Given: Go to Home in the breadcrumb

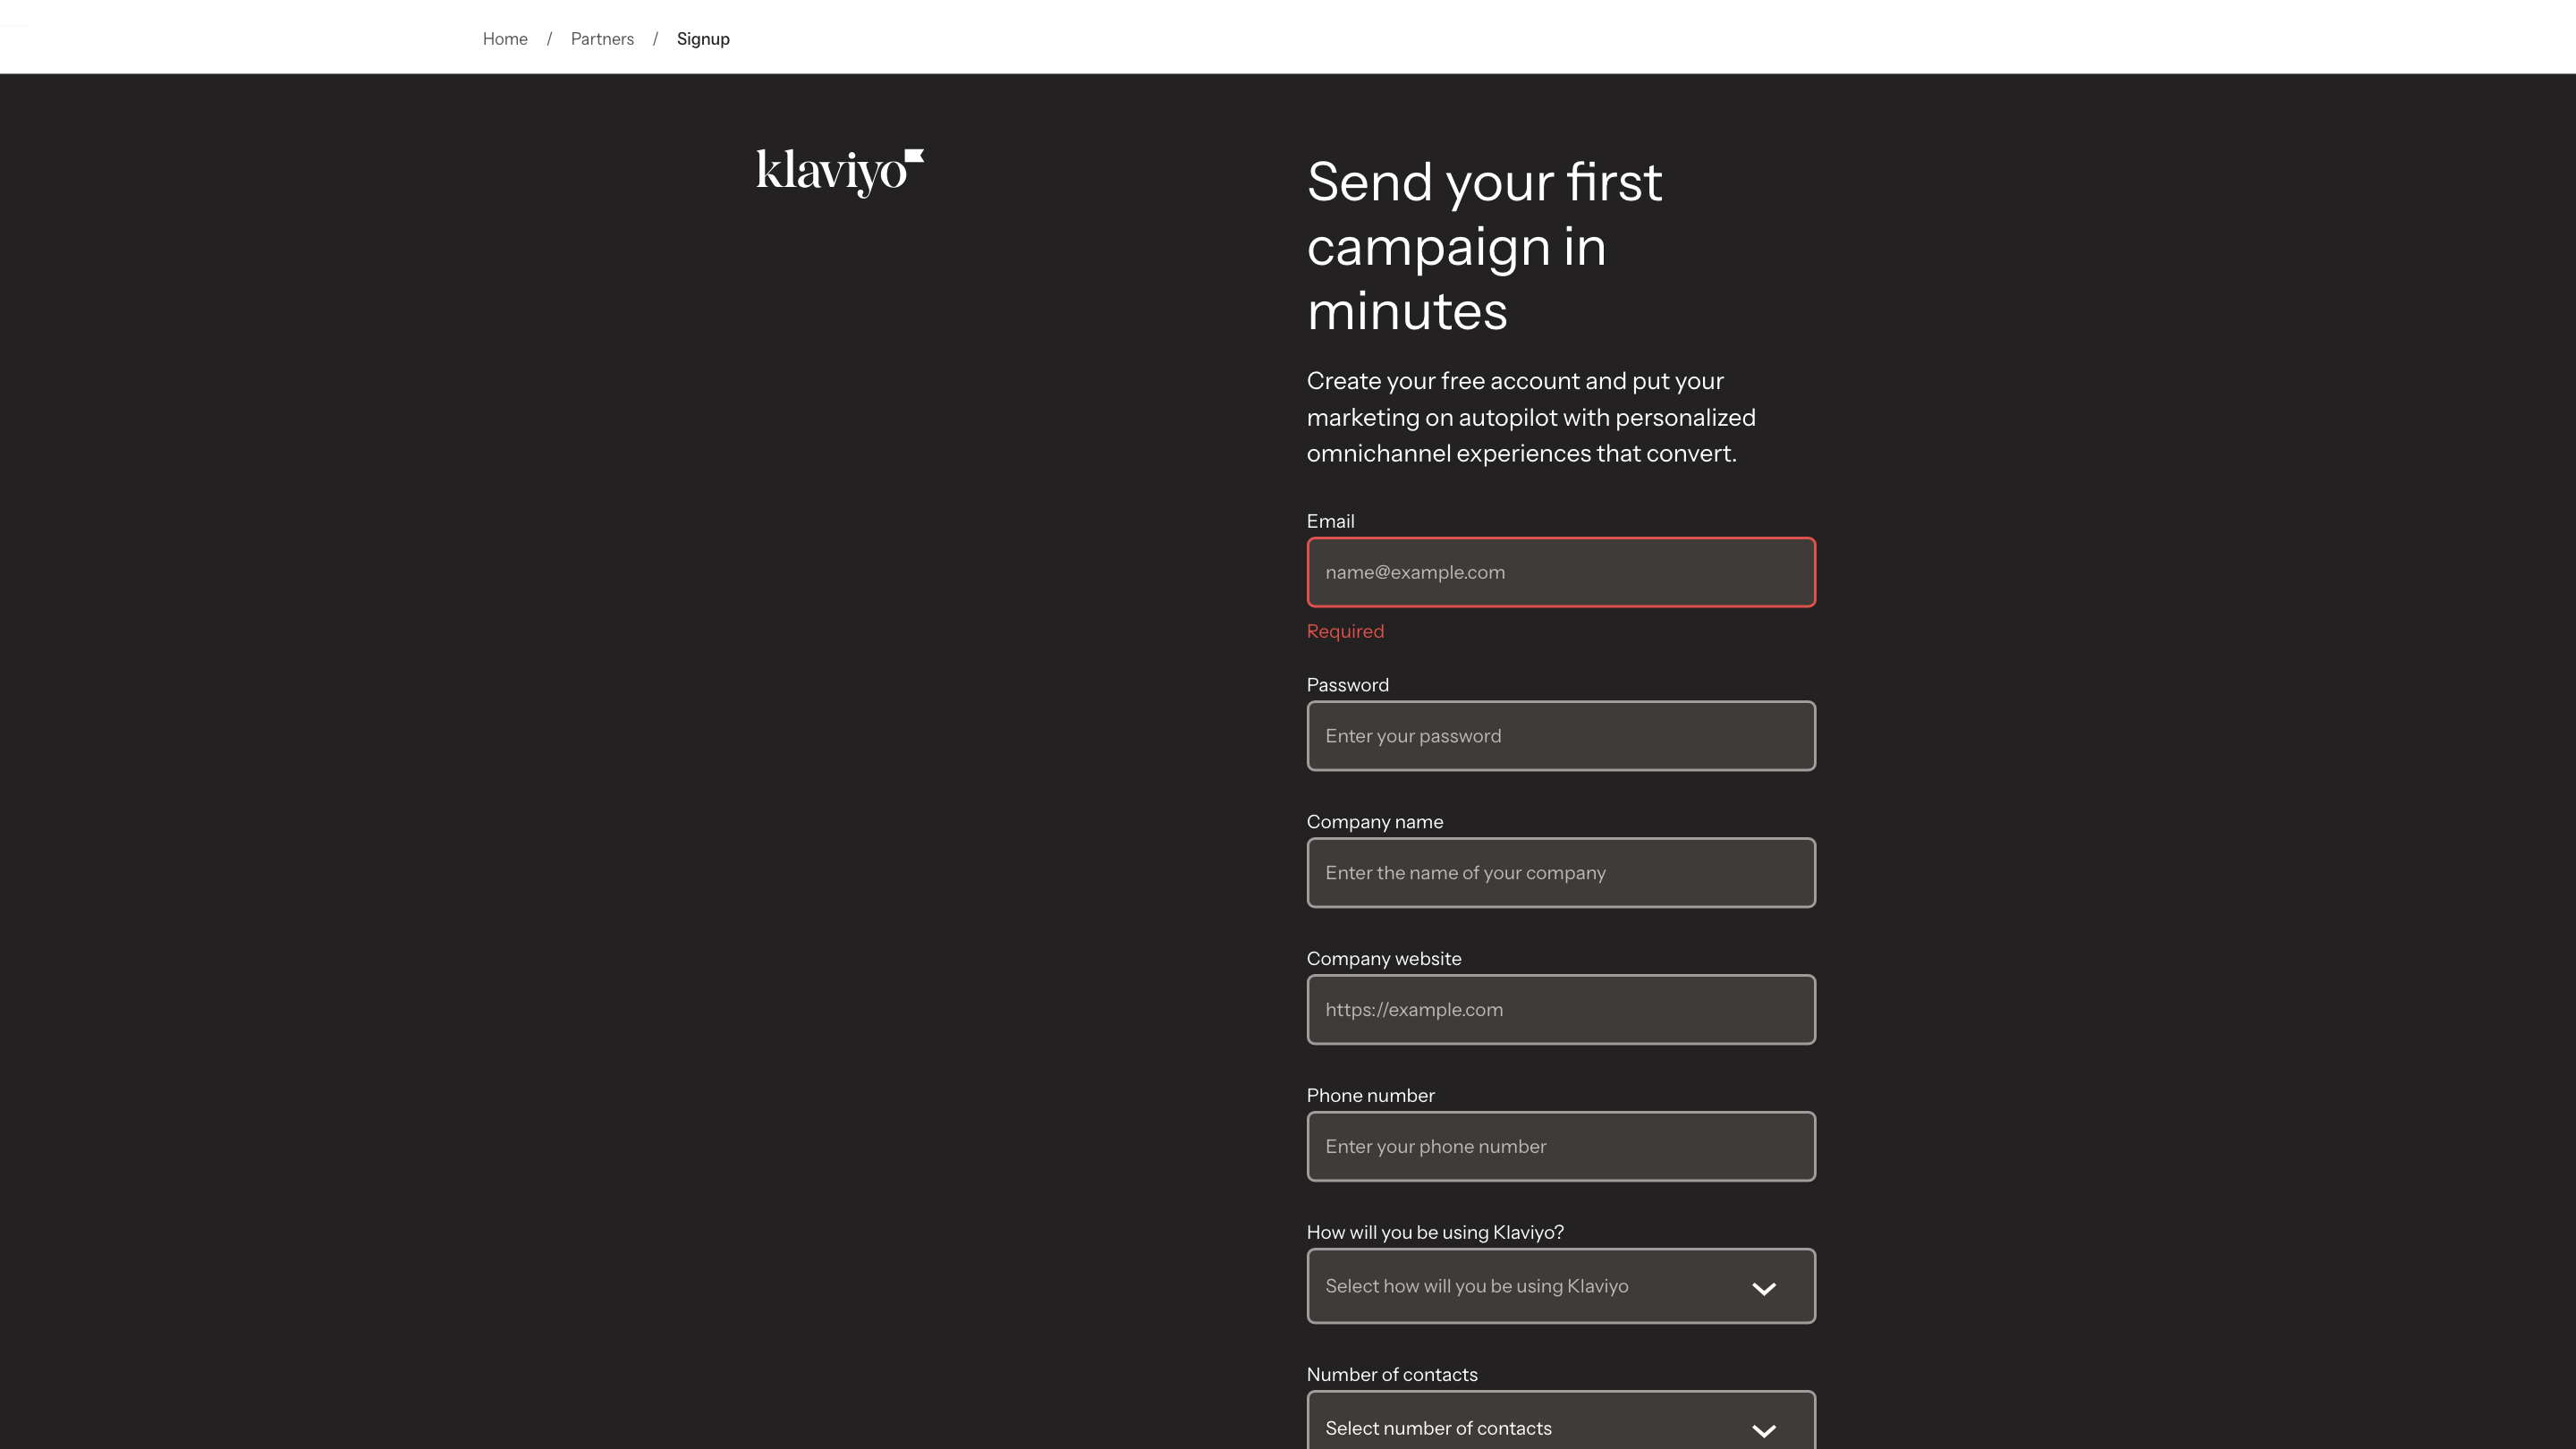Looking at the screenshot, I should point(505,39).
